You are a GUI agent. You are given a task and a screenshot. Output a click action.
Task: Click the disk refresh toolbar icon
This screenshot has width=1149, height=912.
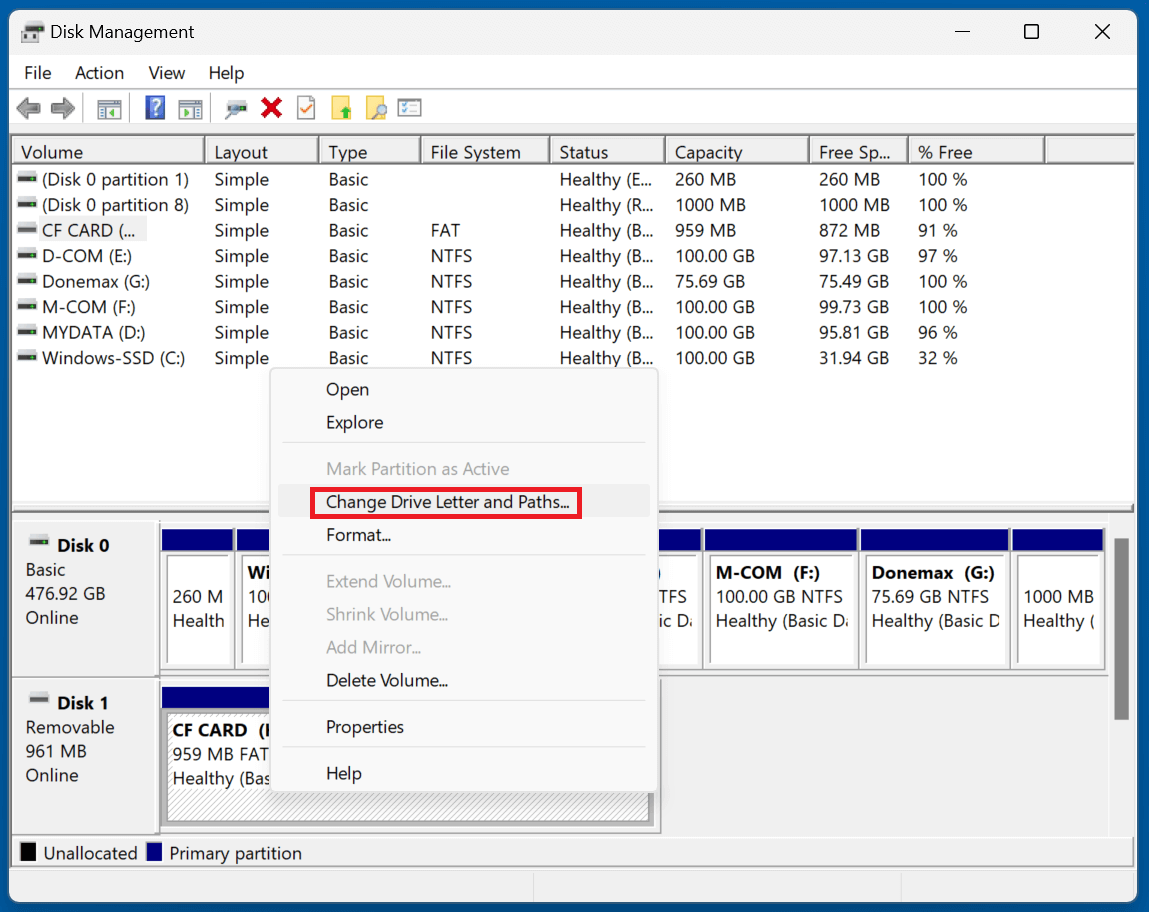tap(237, 107)
